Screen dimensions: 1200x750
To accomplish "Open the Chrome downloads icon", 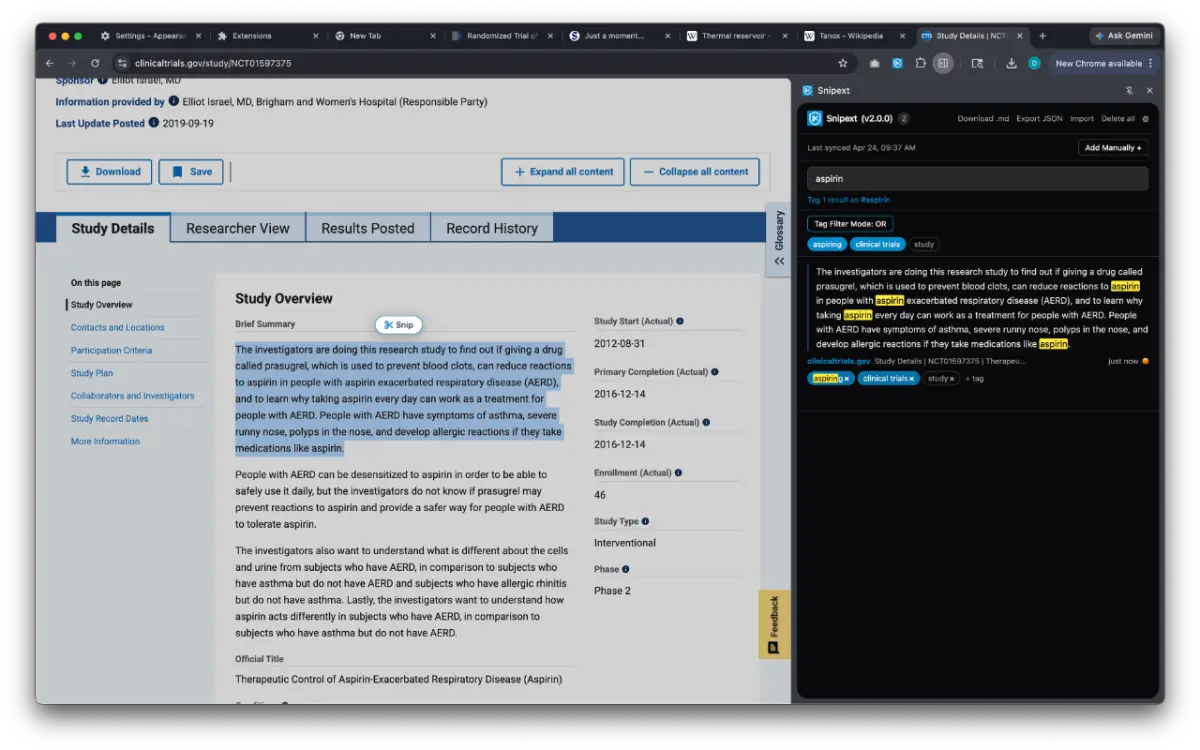I will [1011, 63].
